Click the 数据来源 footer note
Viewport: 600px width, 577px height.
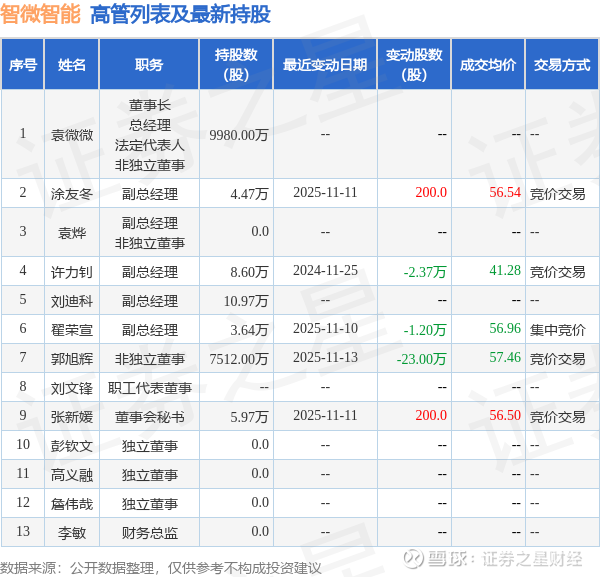point(161,568)
